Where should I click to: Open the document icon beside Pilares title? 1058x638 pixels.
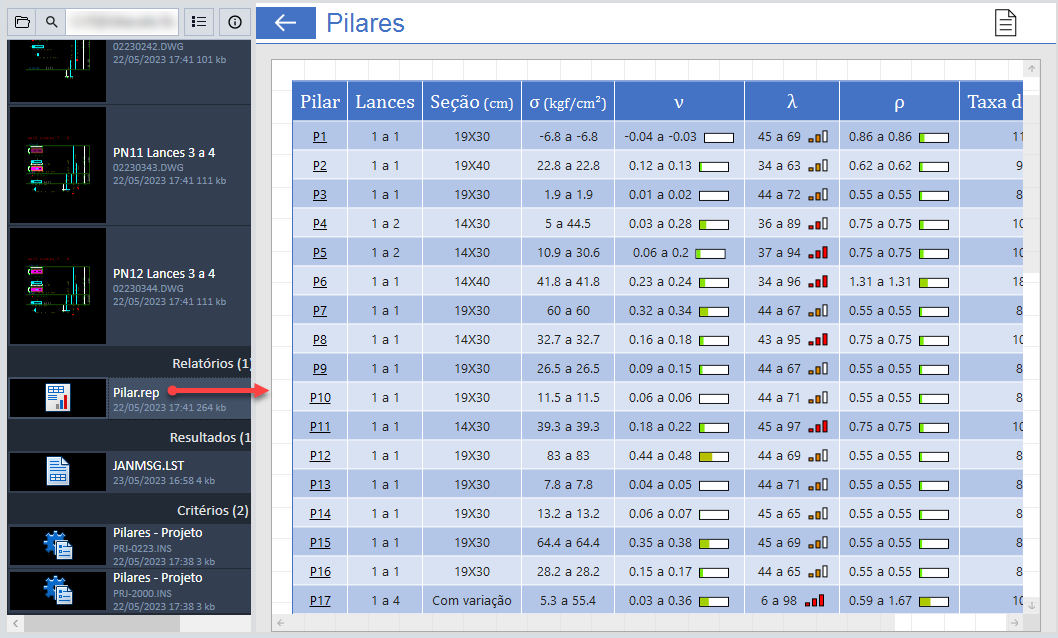click(x=1005, y=23)
